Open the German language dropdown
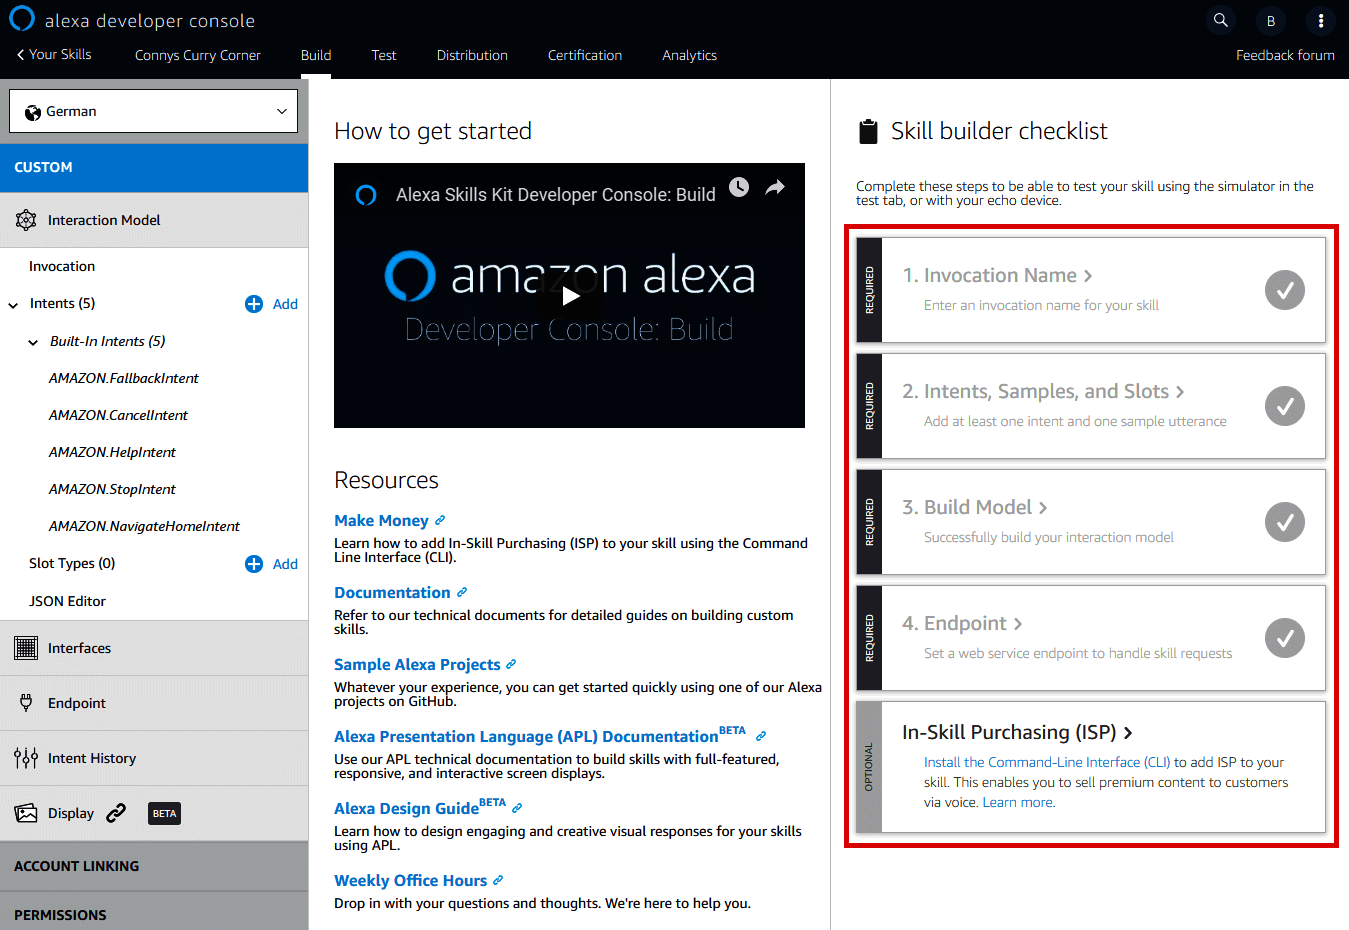This screenshot has width=1349, height=930. [x=152, y=110]
